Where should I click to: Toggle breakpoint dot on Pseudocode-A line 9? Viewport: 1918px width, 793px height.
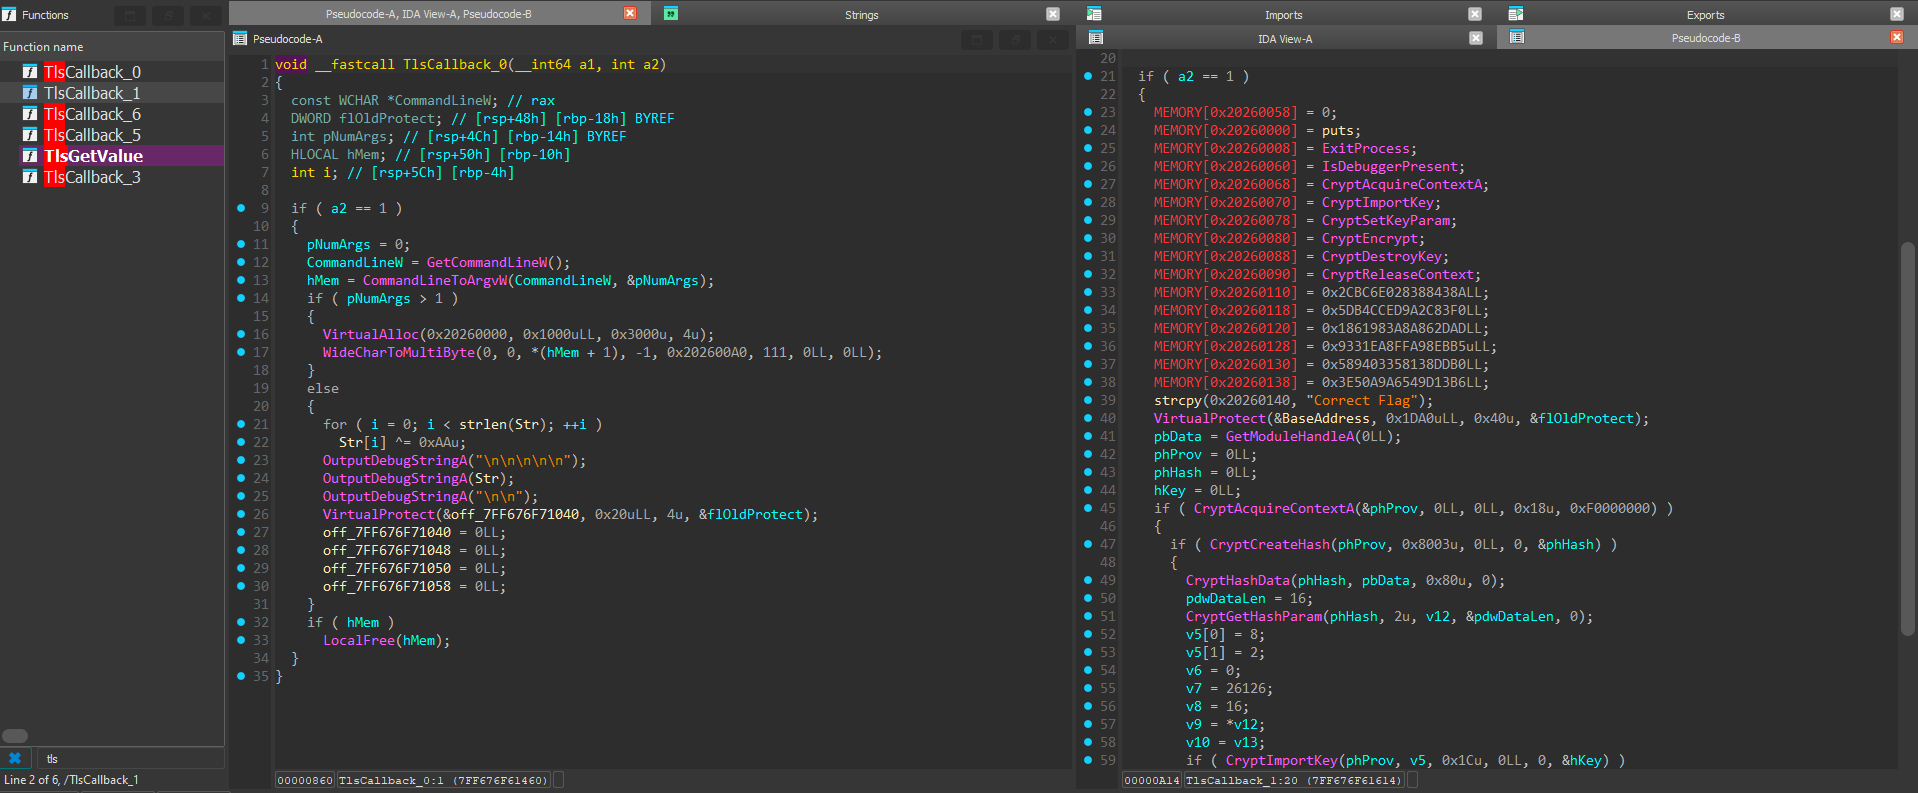[x=241, y=208]
